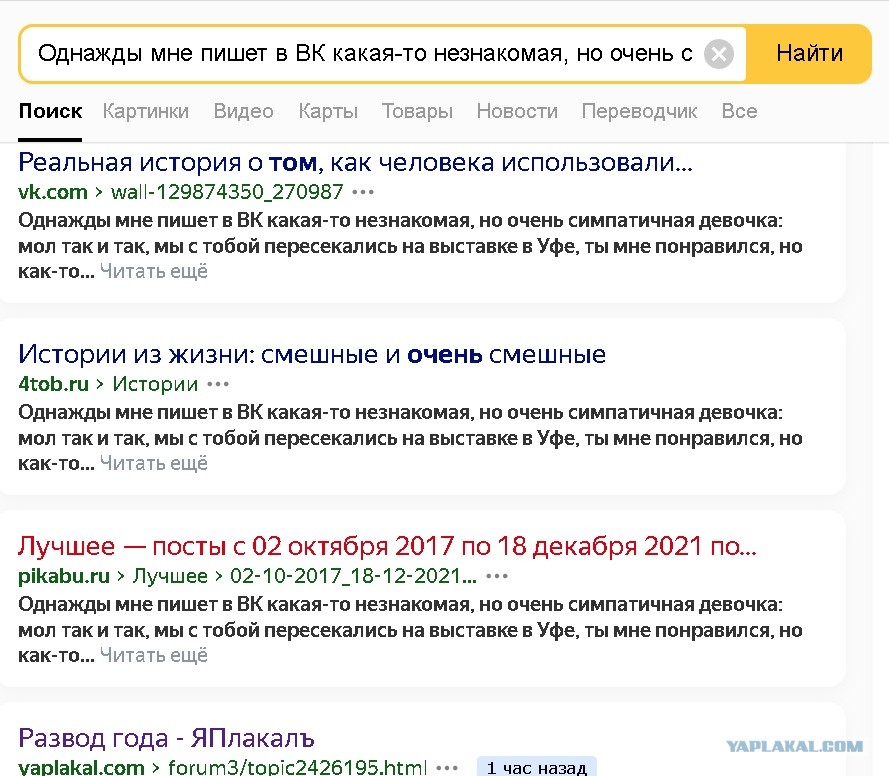Open the Лучшее breadcrumb of pikabu.ru
889x776 pixels.
coord(170,576)
